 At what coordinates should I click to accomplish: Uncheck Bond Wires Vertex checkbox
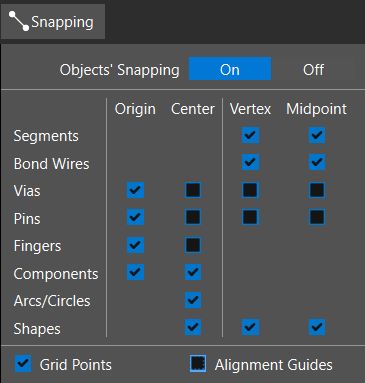pos(250,162)
